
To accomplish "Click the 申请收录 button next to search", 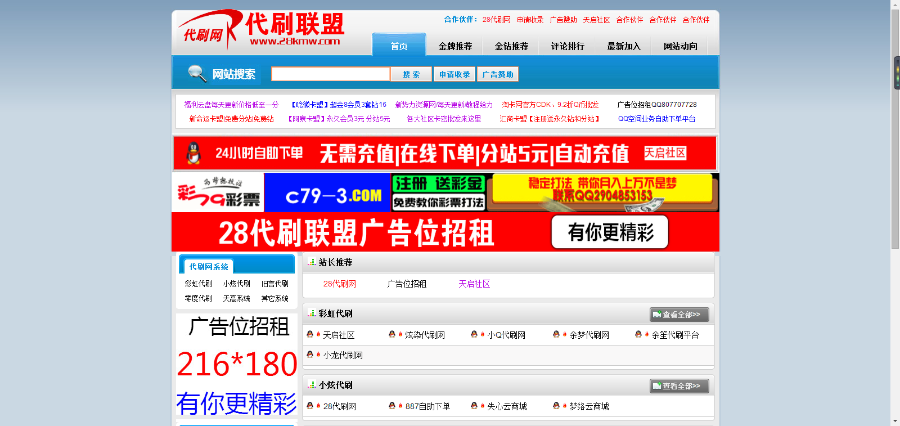I will pyautogui.click(x=455, y=74).
